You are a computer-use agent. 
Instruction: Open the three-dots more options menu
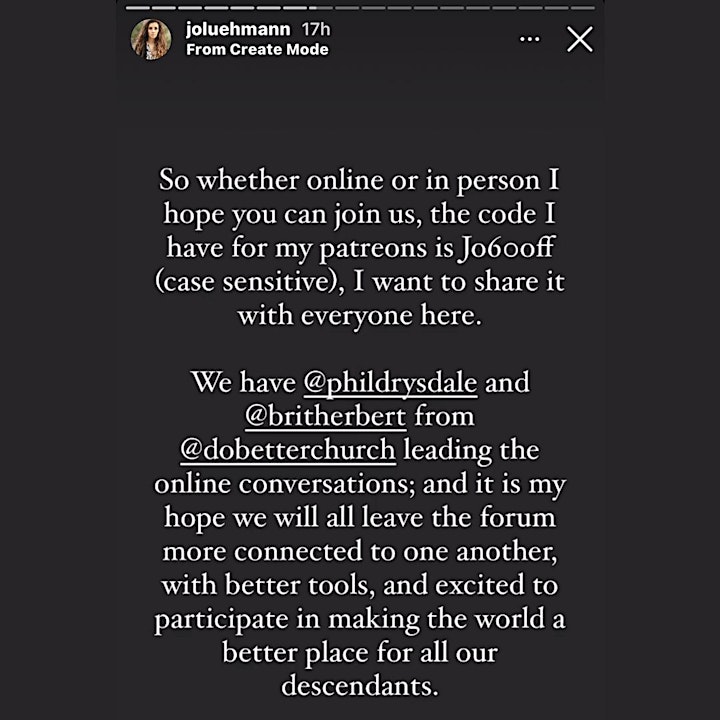point(529,39)
